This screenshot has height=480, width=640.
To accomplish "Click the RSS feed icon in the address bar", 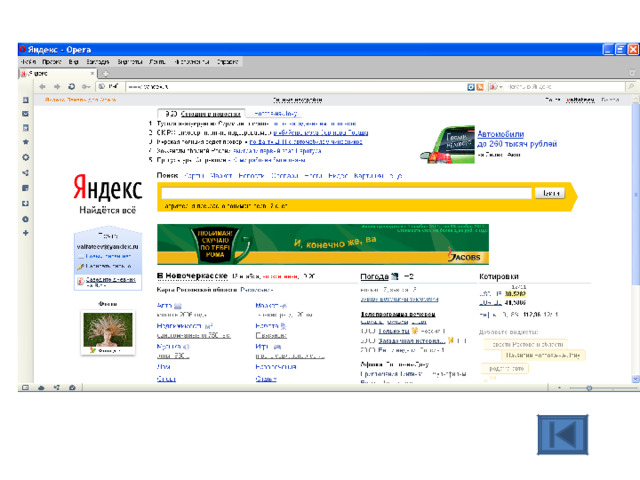I will (480, 87).
